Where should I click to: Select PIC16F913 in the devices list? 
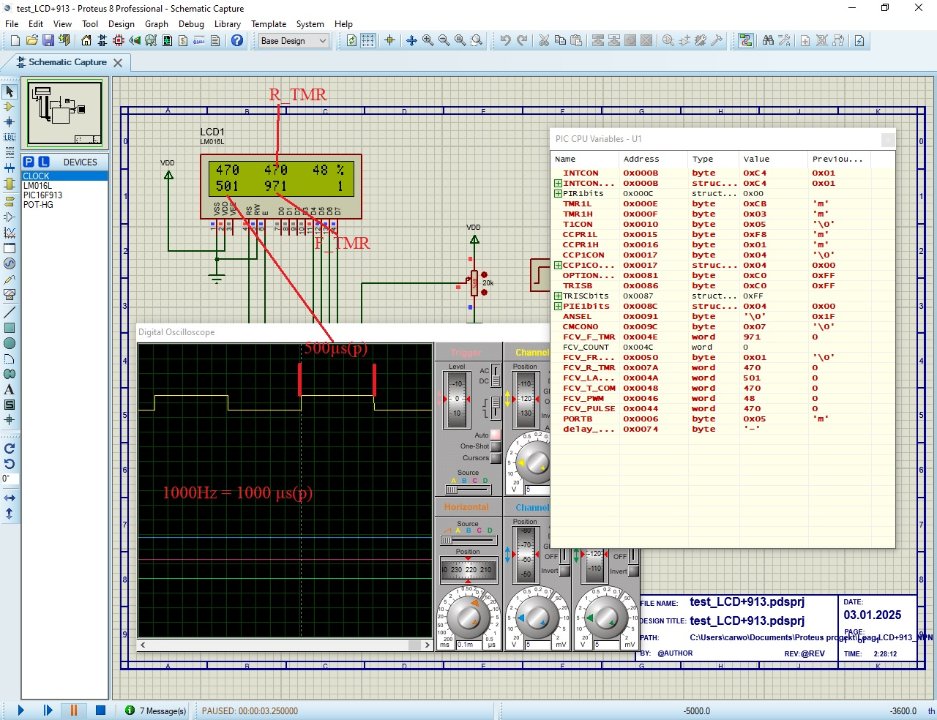pyautogui.click(x=43, y=196)
